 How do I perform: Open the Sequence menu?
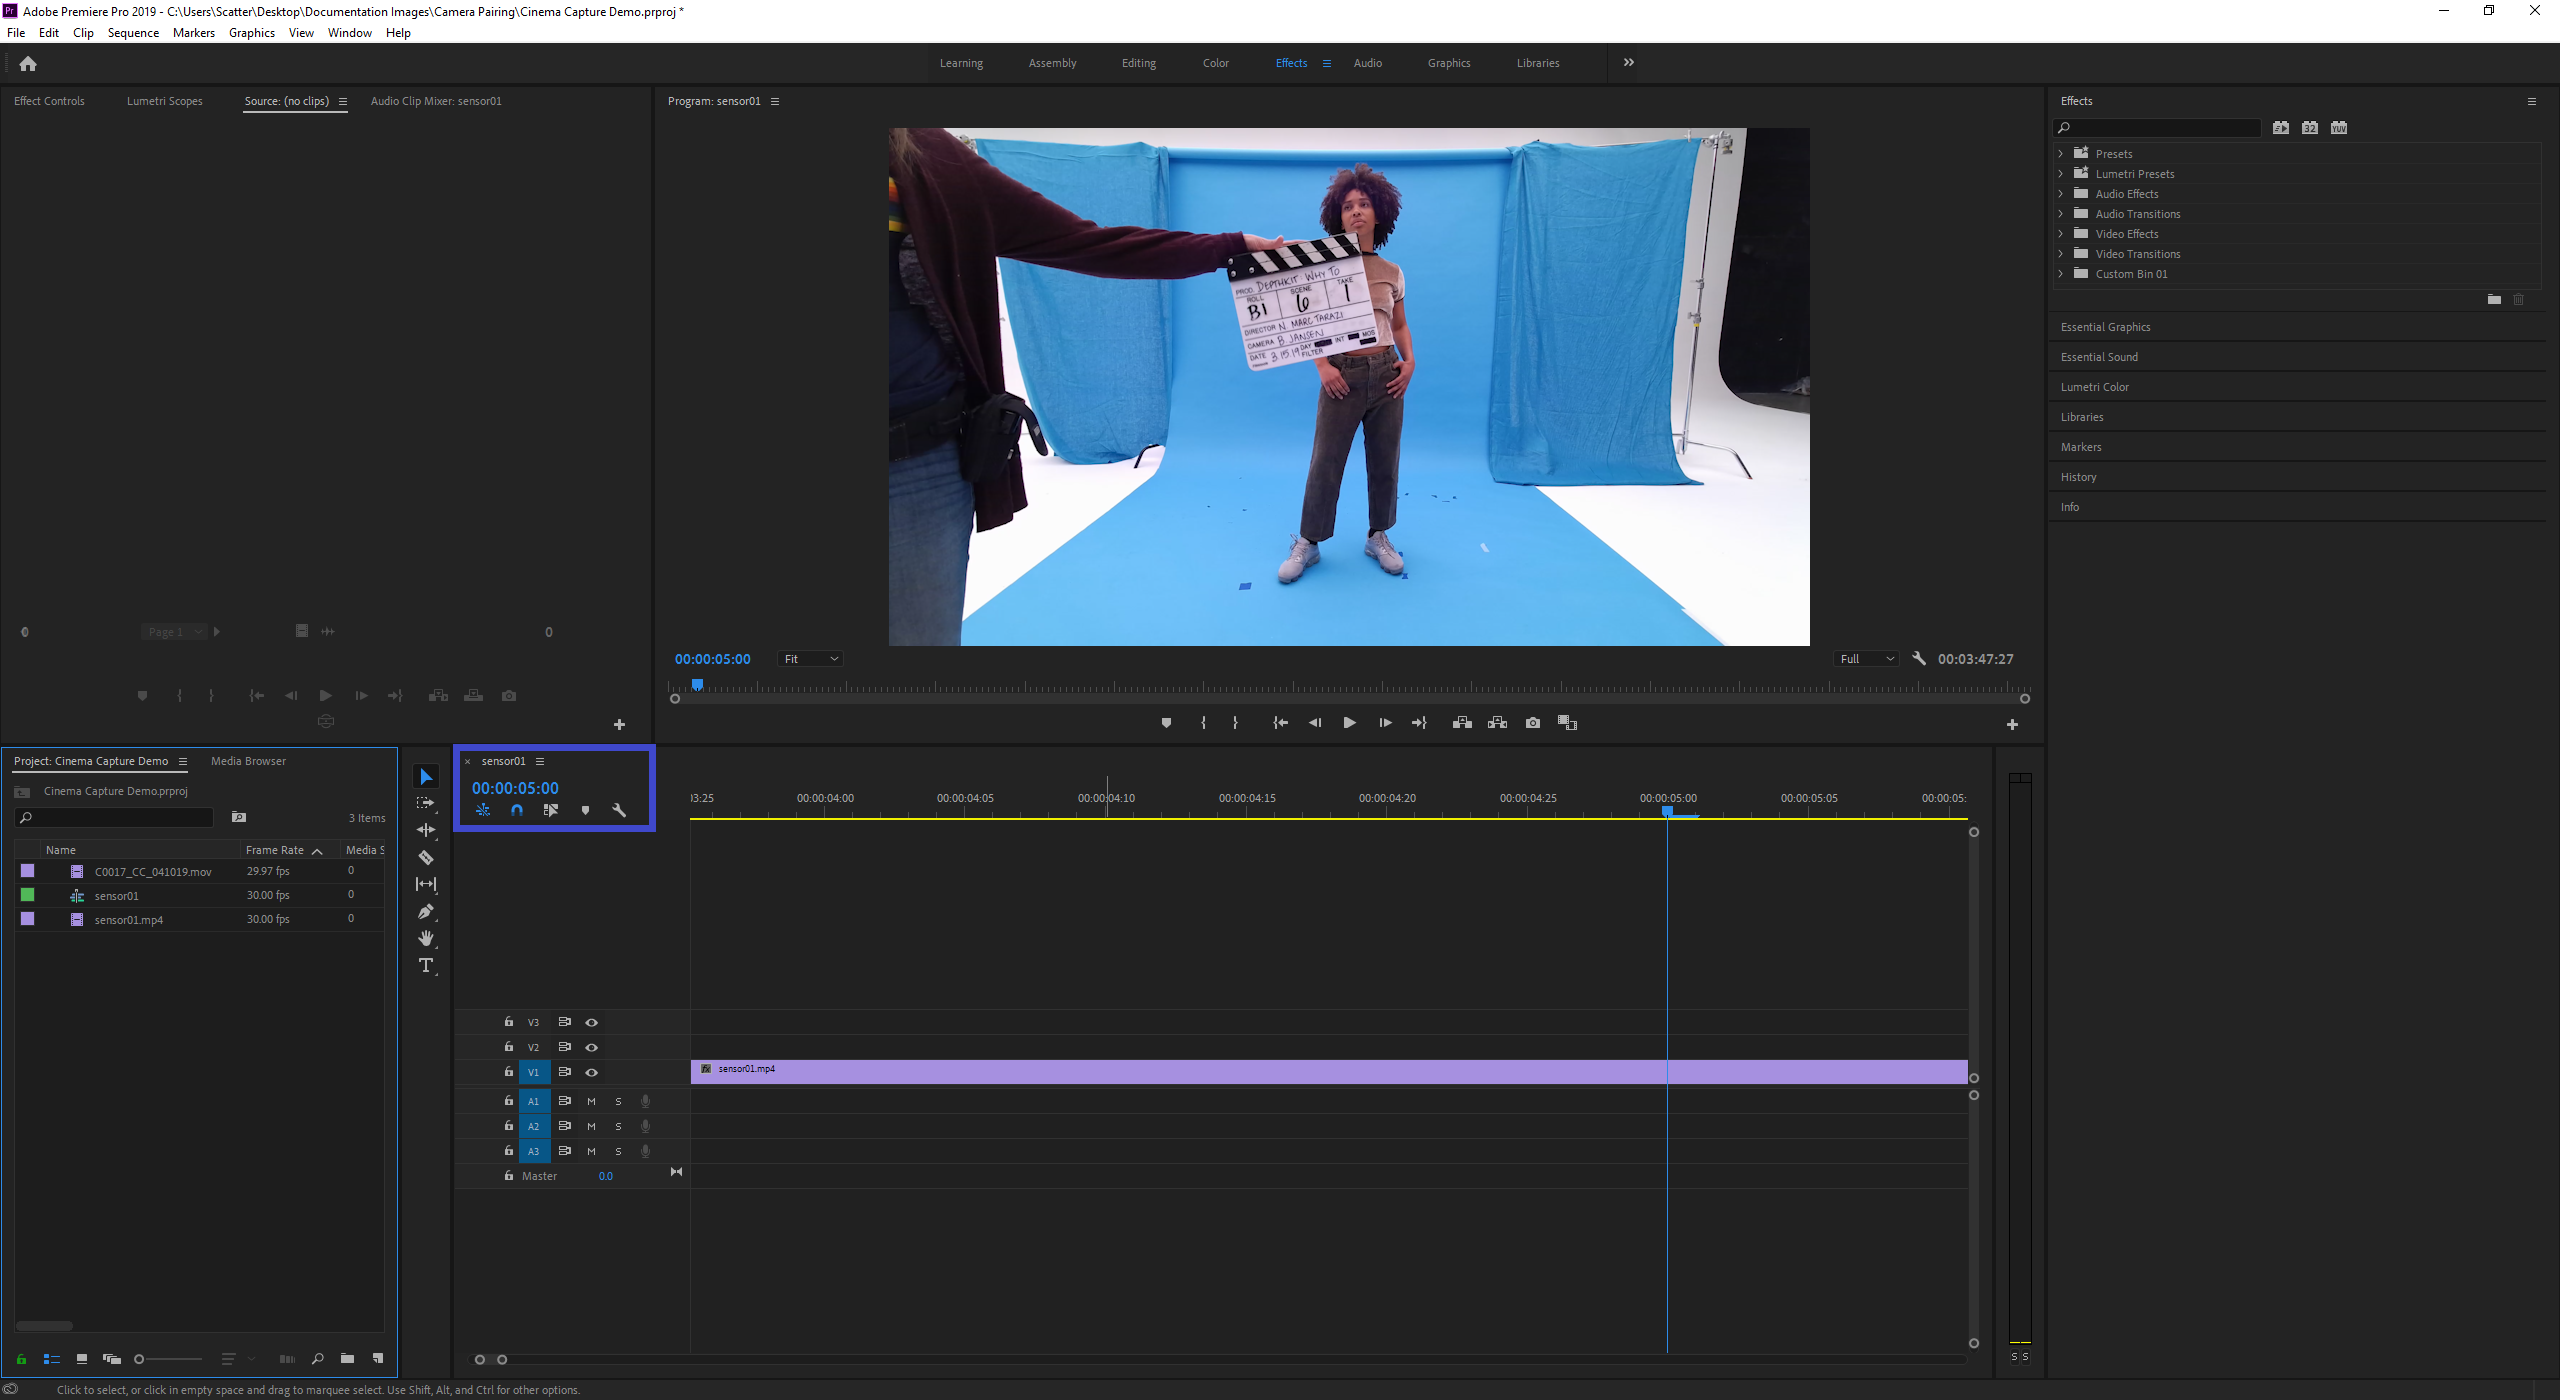(x=133, y=33)
